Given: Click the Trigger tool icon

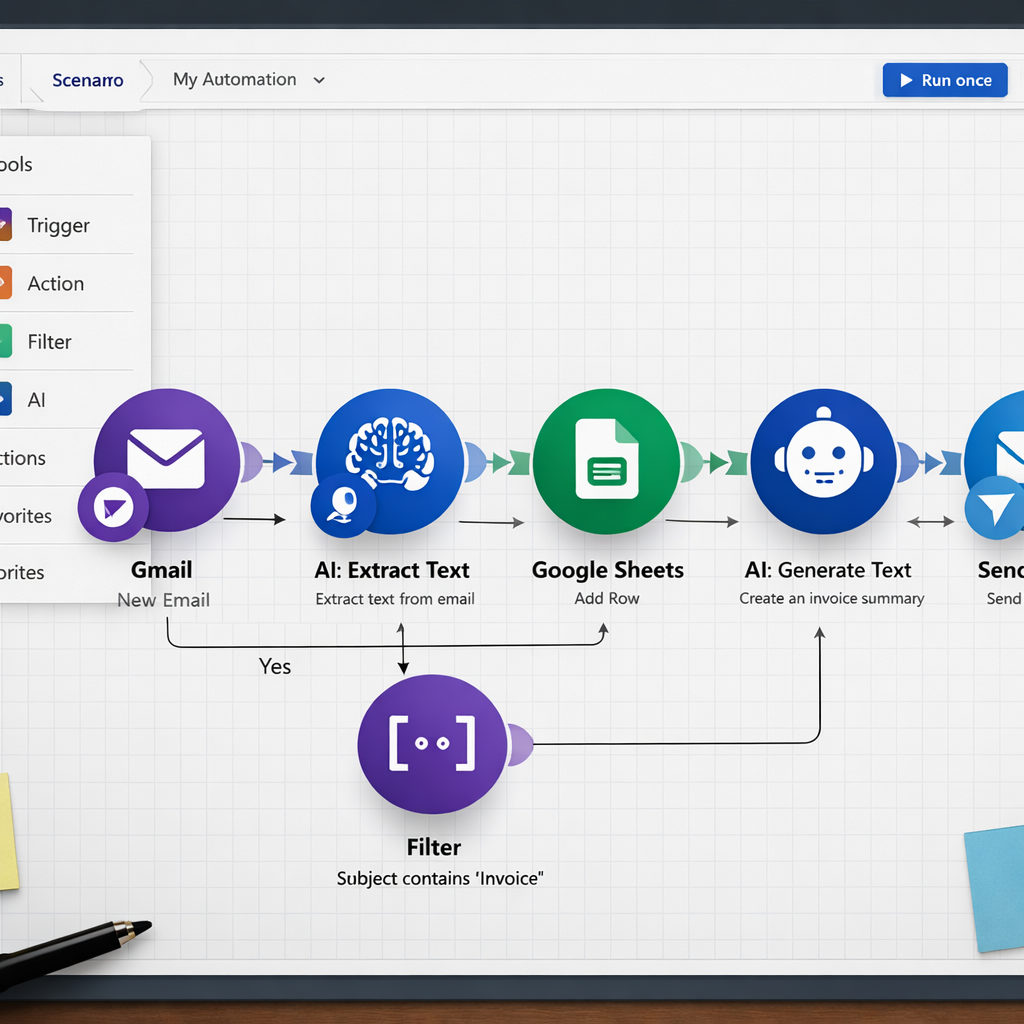Looking at the screenshot, I should point(5,225).
